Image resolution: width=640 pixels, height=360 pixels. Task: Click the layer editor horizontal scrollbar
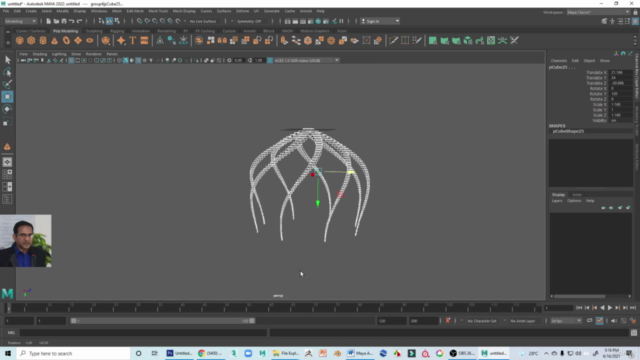pos(591,296)
